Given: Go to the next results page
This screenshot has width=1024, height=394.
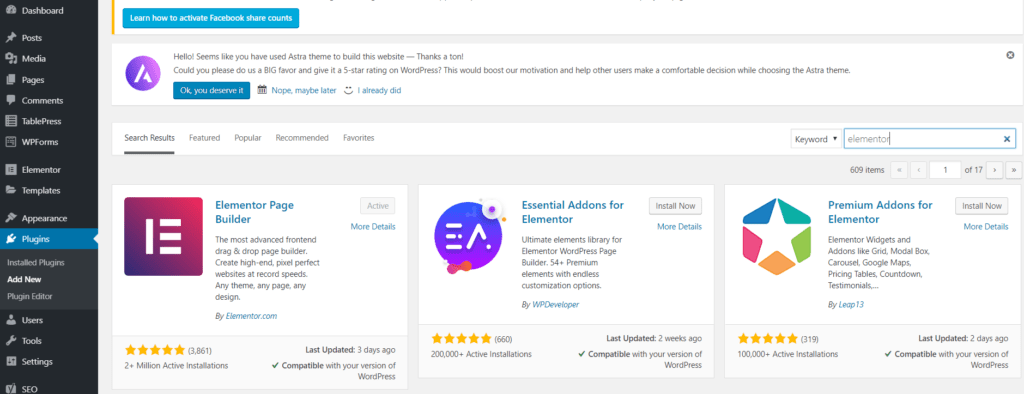Looking at the screenshot, I should (x=995, y=170).
